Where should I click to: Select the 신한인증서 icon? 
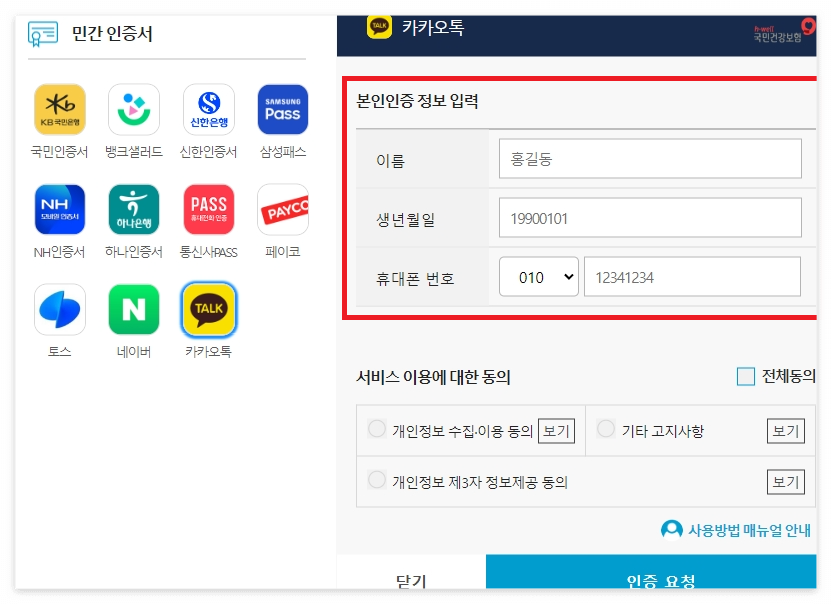point(209,109)
